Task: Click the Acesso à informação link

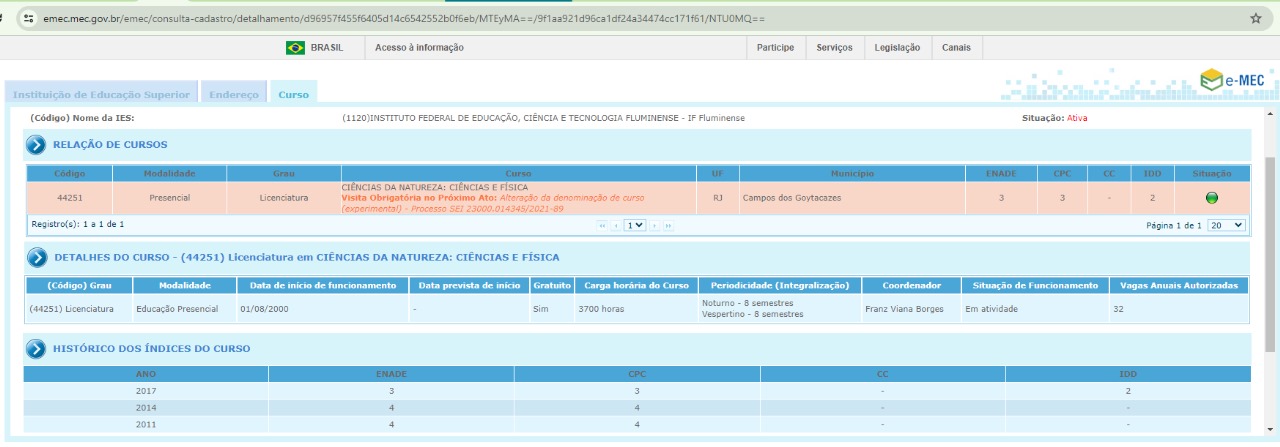Action: click(419, 47)
